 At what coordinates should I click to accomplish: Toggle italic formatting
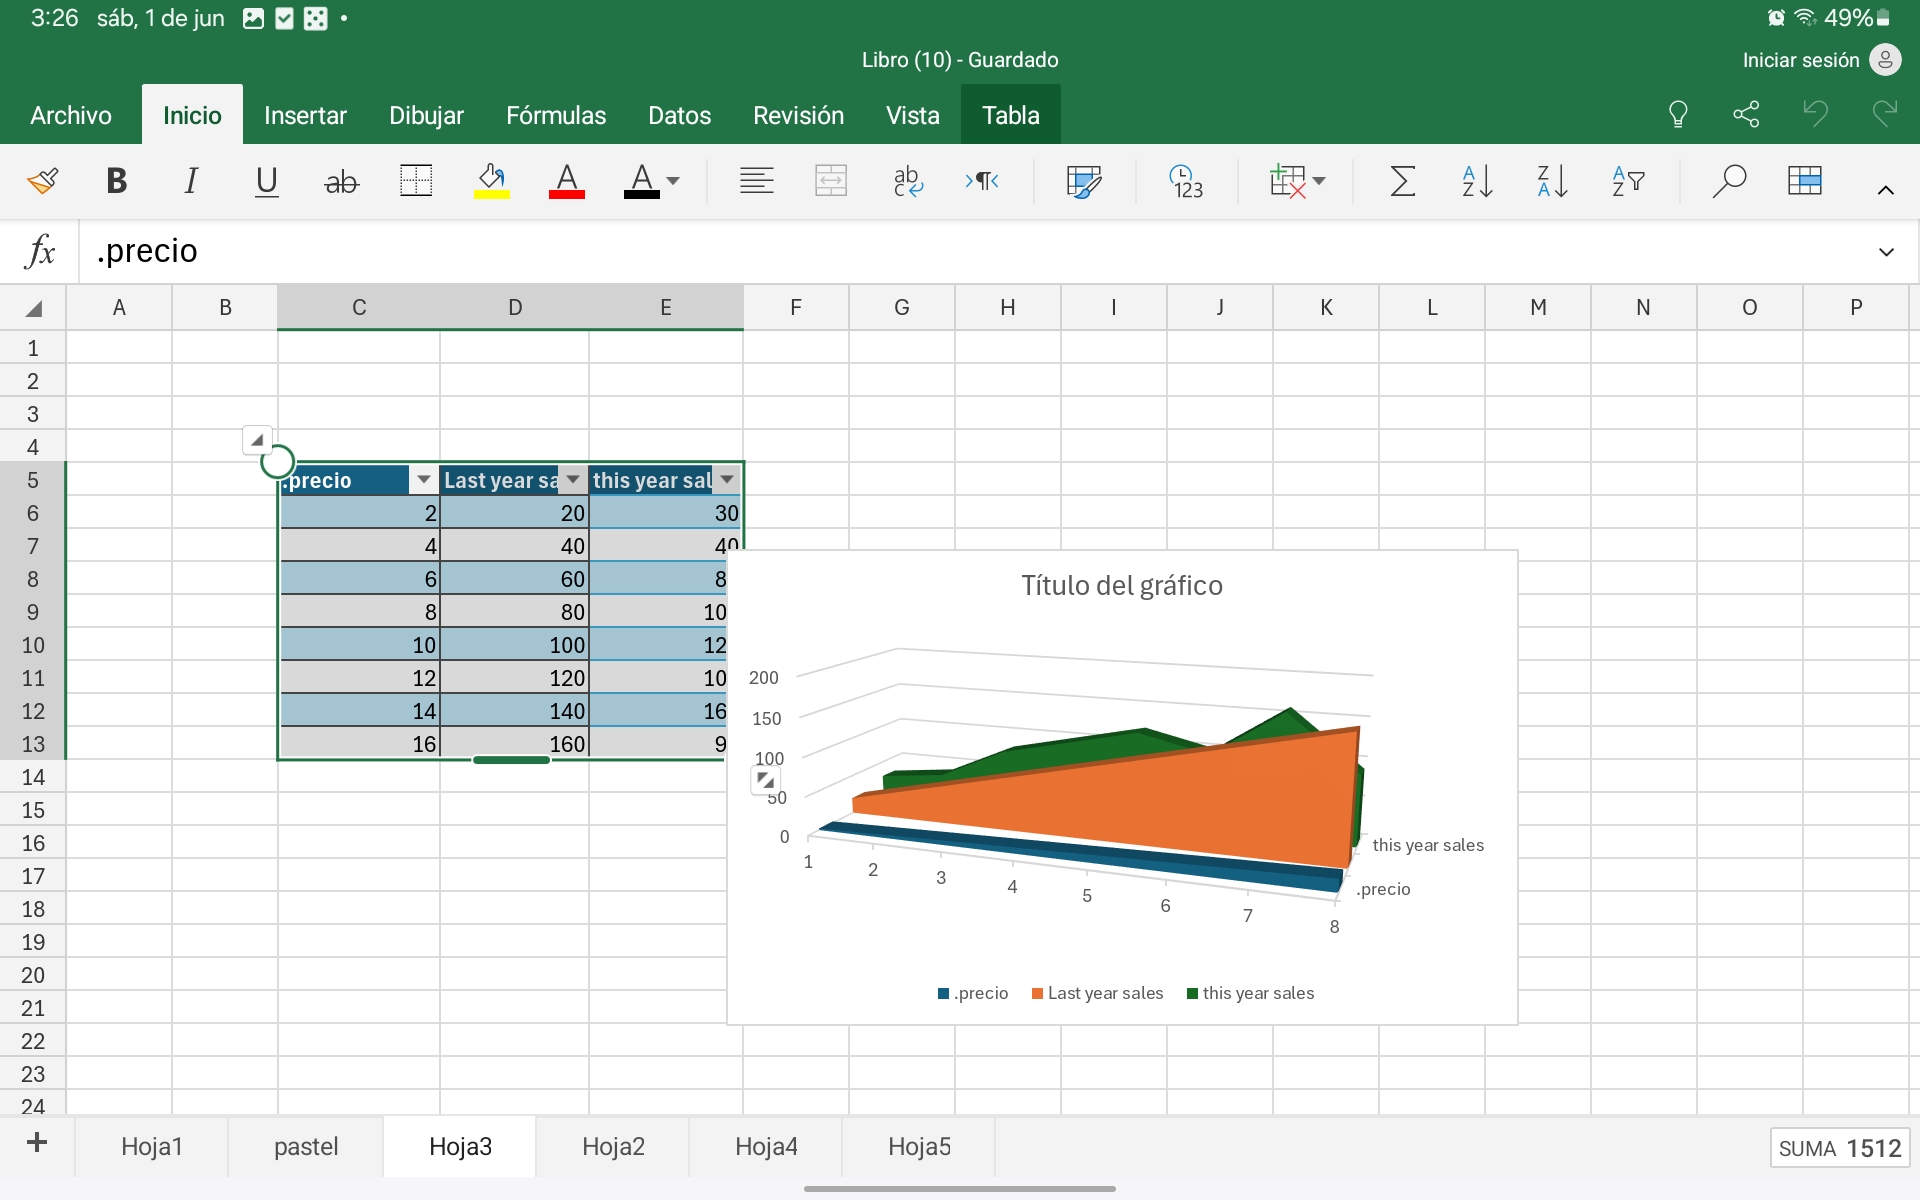tap(191, 181)
